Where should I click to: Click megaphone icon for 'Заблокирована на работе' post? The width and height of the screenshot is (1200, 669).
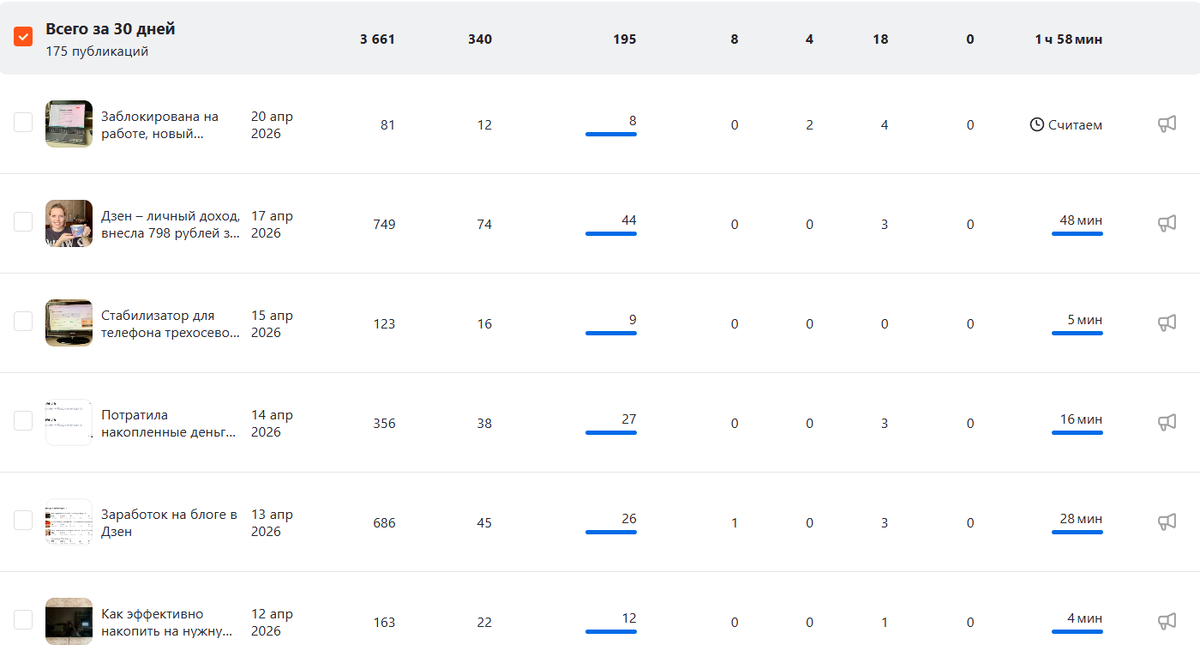click(x=1166, y=124)
